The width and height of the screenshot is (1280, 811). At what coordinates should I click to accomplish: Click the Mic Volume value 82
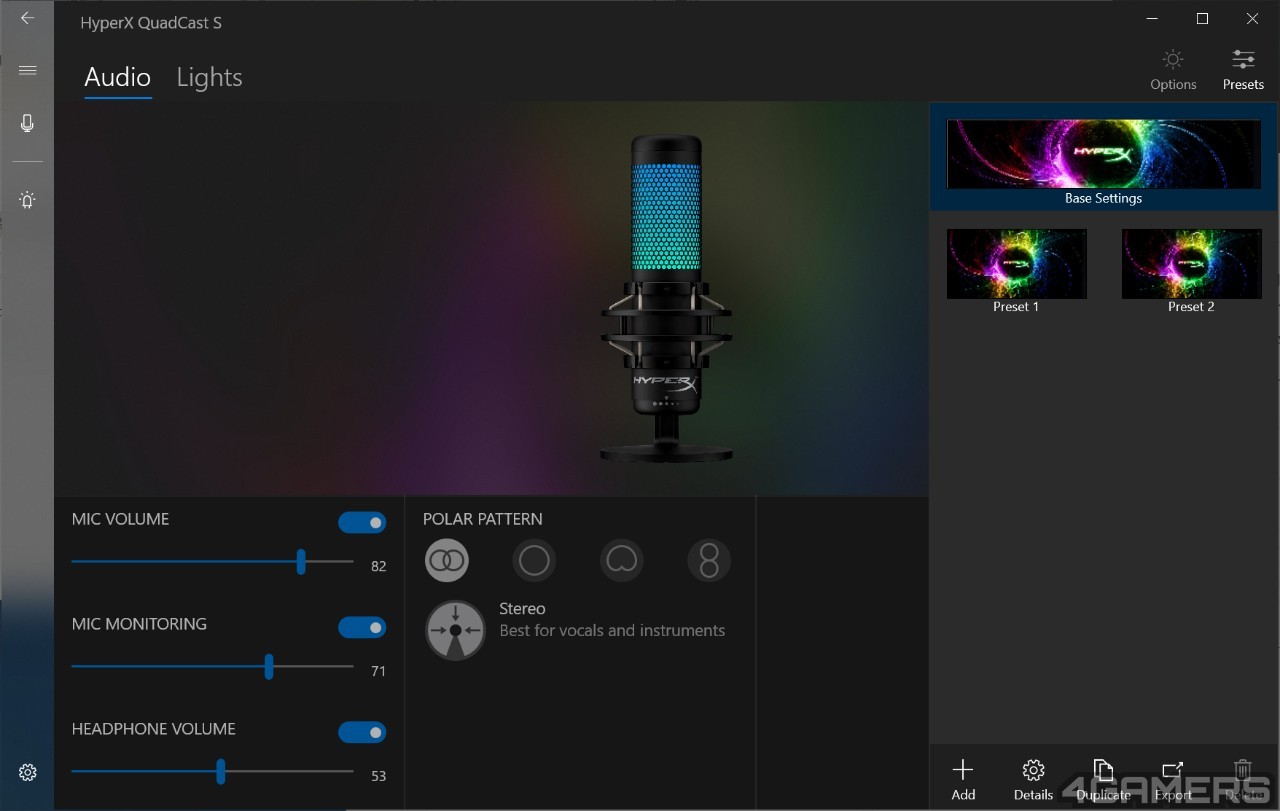click(378, 566)
